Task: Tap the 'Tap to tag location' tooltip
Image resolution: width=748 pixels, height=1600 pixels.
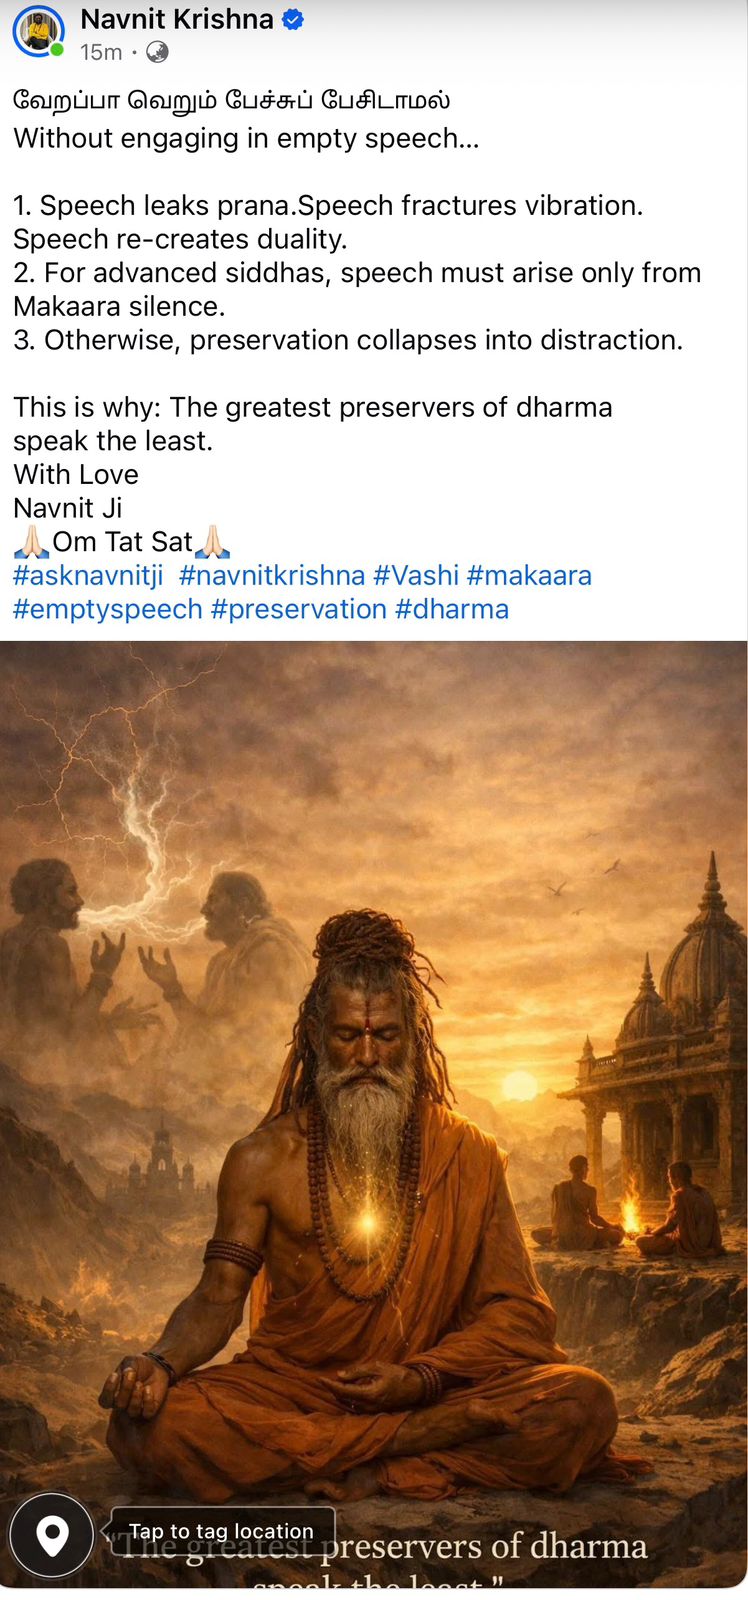Action: 221,1531
